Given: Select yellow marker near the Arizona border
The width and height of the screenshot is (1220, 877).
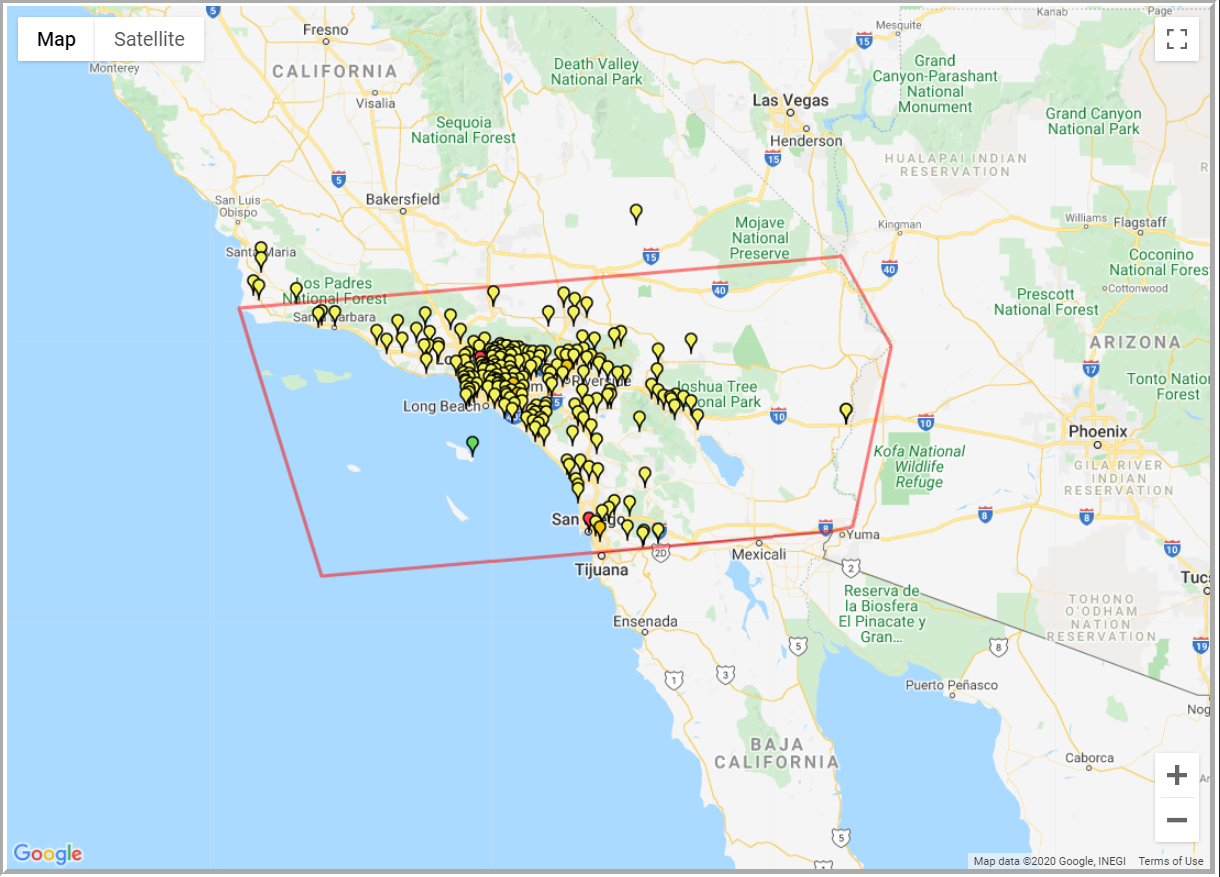Looking at the screenshot, I should pos(846,411).
